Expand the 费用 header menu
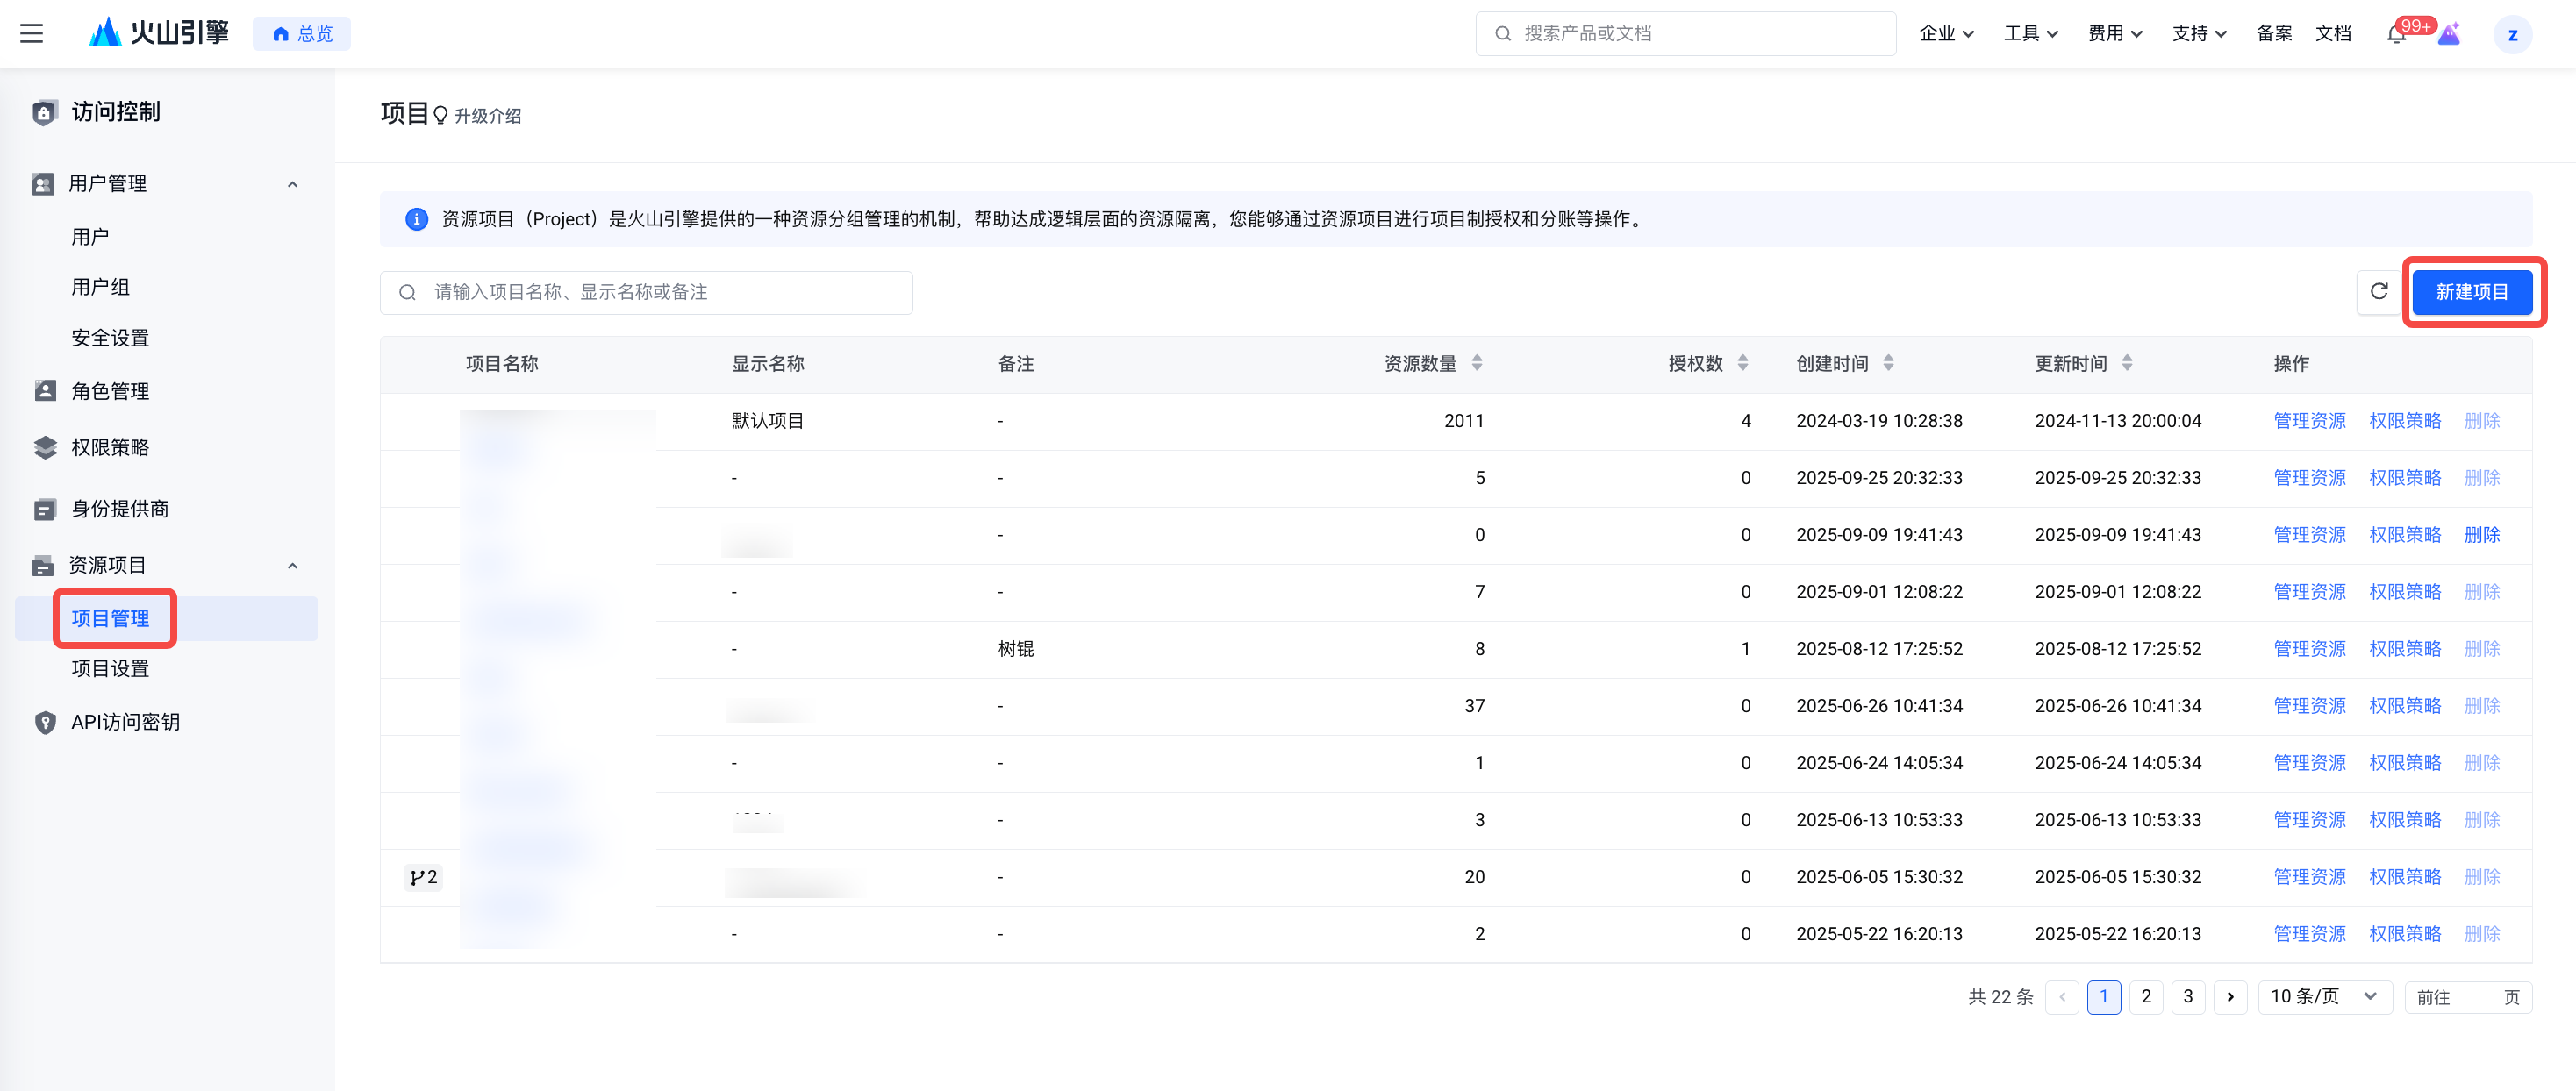 coord(2114,34)
